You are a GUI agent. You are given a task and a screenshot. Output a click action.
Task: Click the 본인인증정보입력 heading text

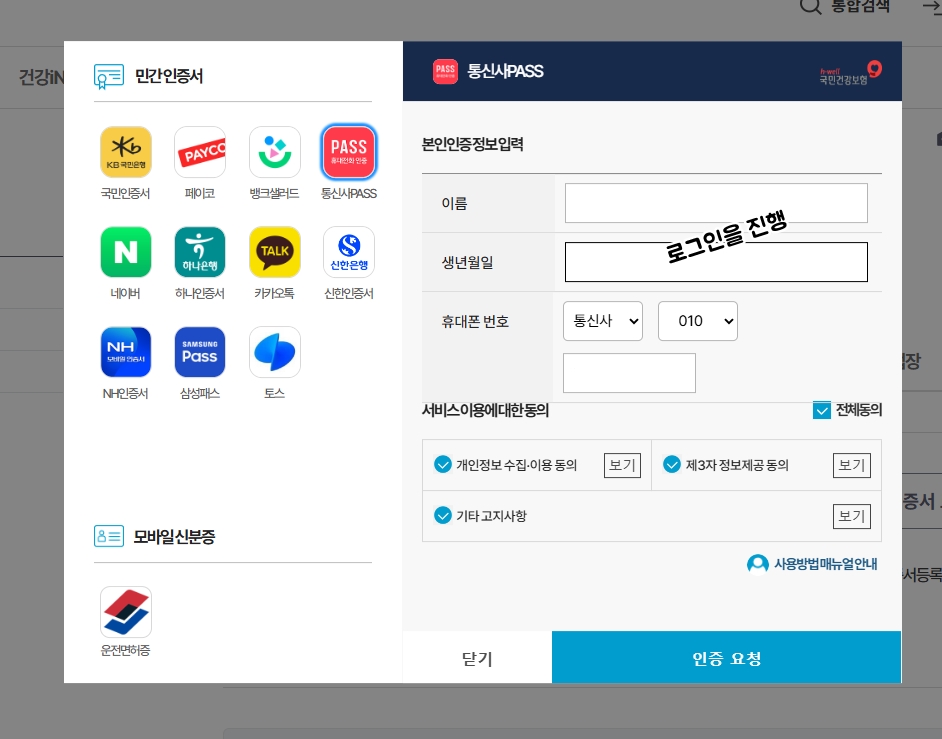[x=473, y=145]
